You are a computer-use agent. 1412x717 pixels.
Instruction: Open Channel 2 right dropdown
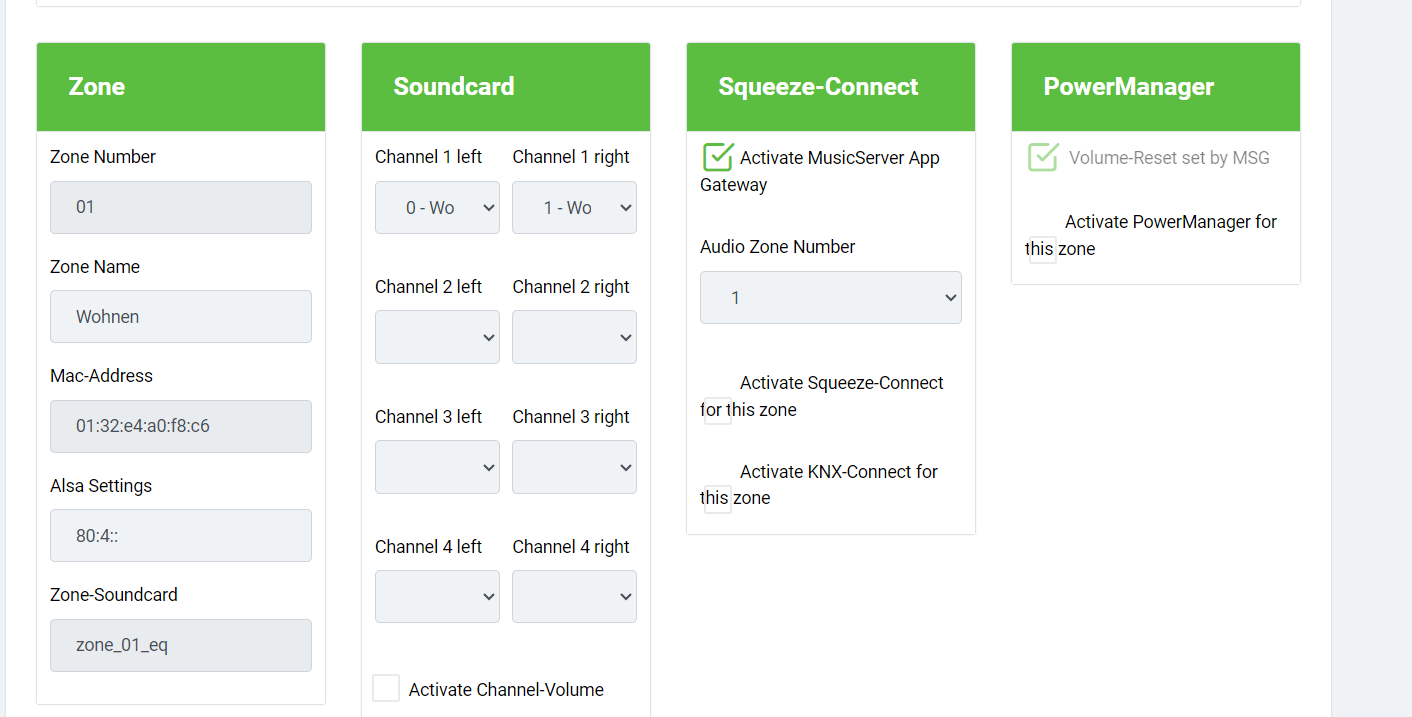[x=574, y=337]
